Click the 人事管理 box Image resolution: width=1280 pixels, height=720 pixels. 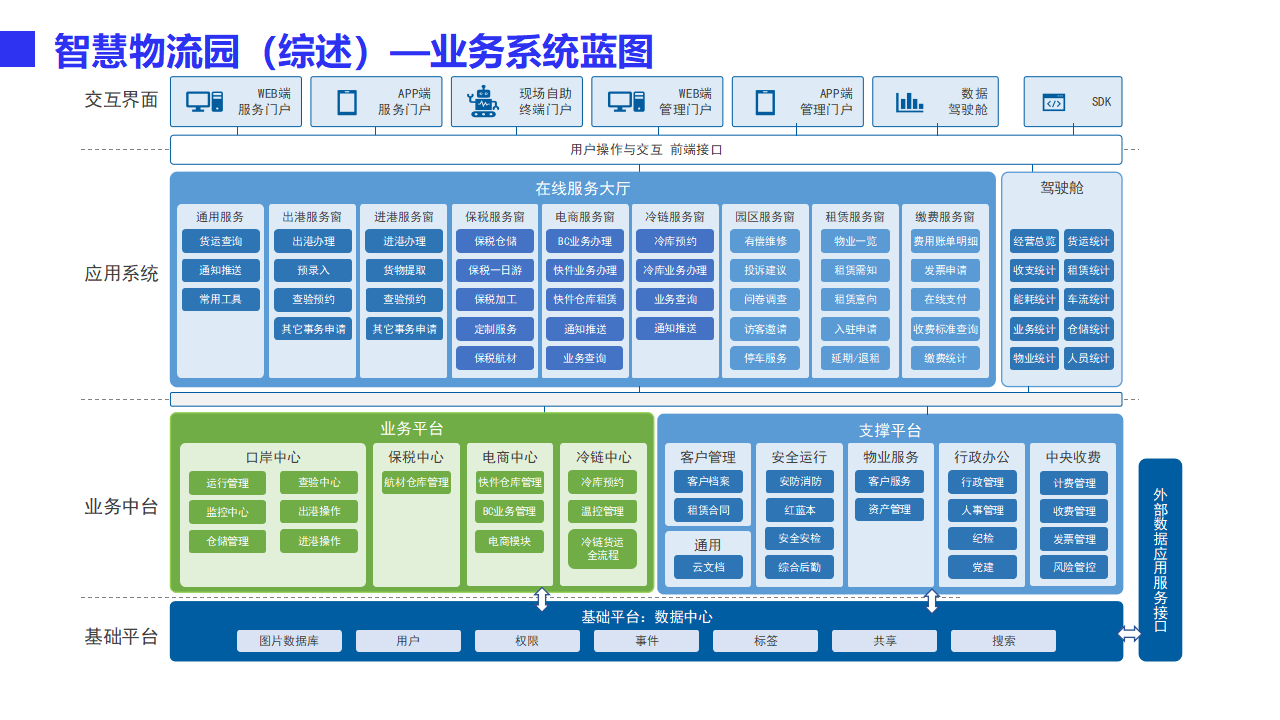982,510
